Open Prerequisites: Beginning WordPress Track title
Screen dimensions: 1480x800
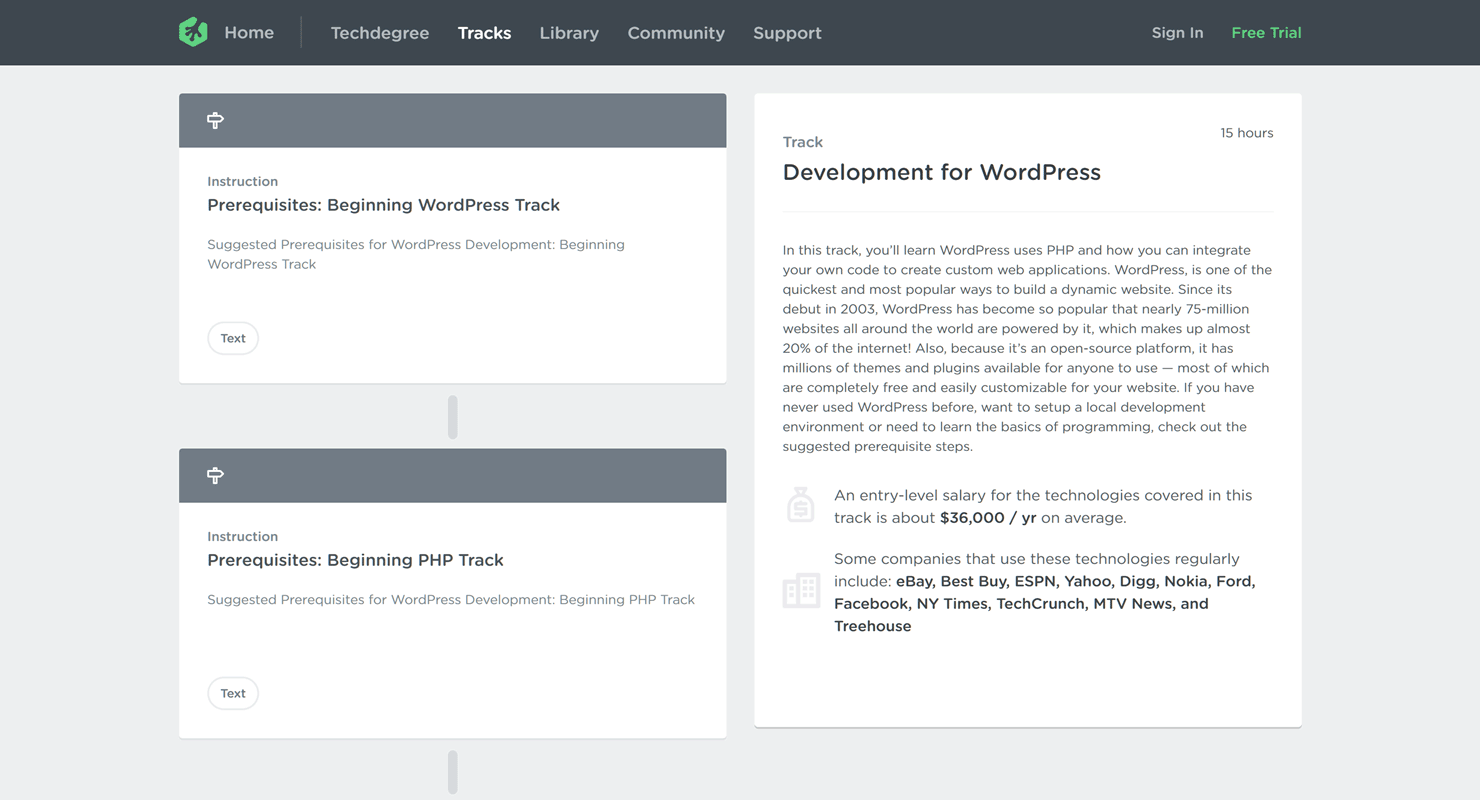(x=383, y=205)
